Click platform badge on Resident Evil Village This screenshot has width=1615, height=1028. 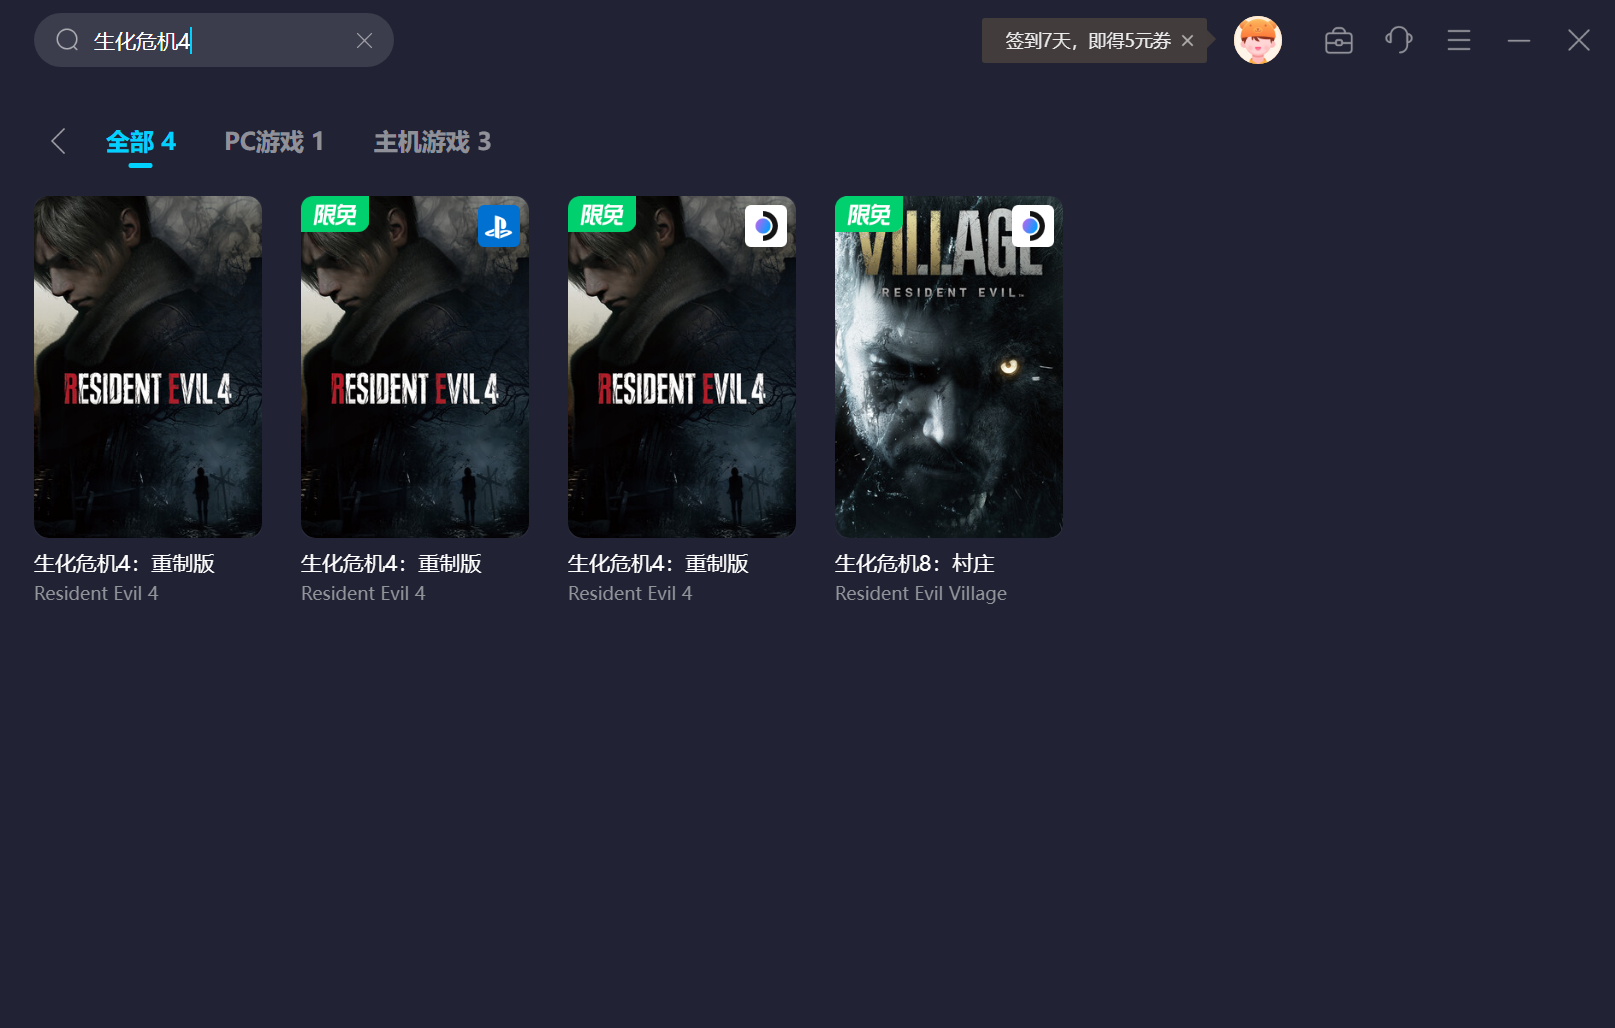(1033, 226)
